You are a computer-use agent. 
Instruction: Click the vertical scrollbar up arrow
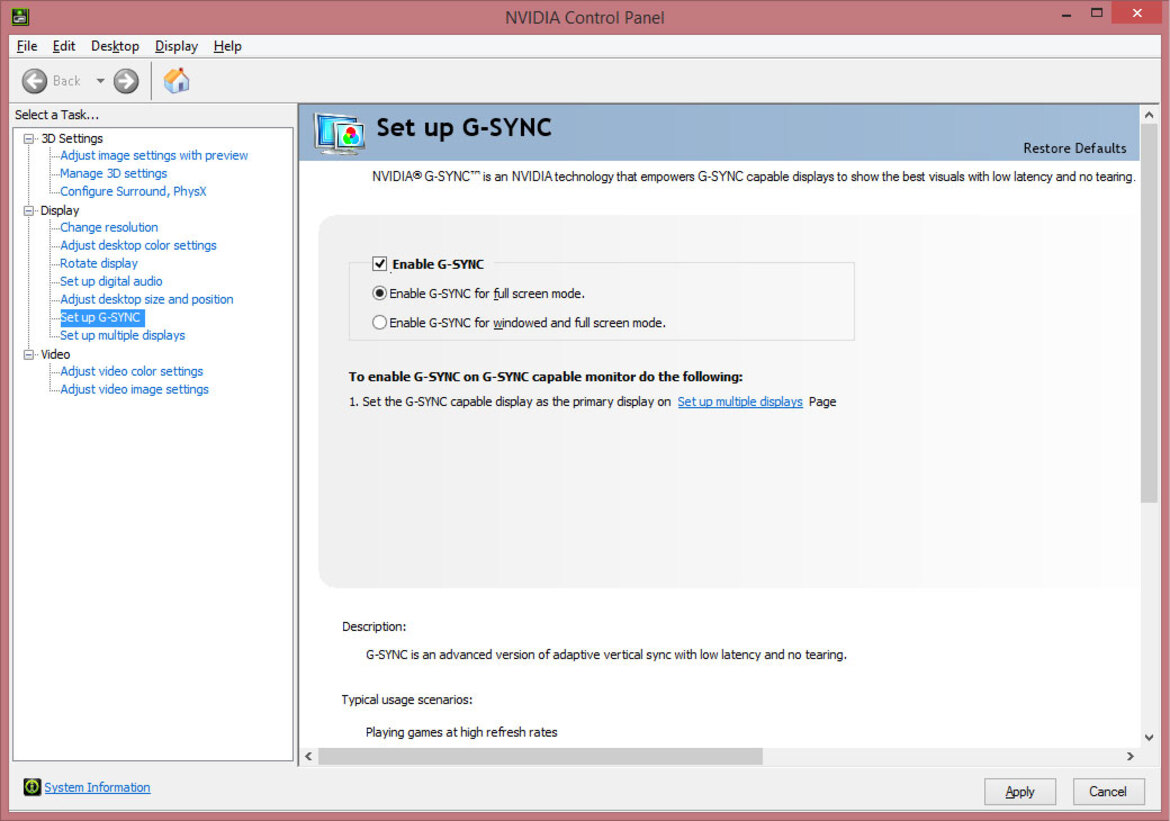click(1149, 115)
